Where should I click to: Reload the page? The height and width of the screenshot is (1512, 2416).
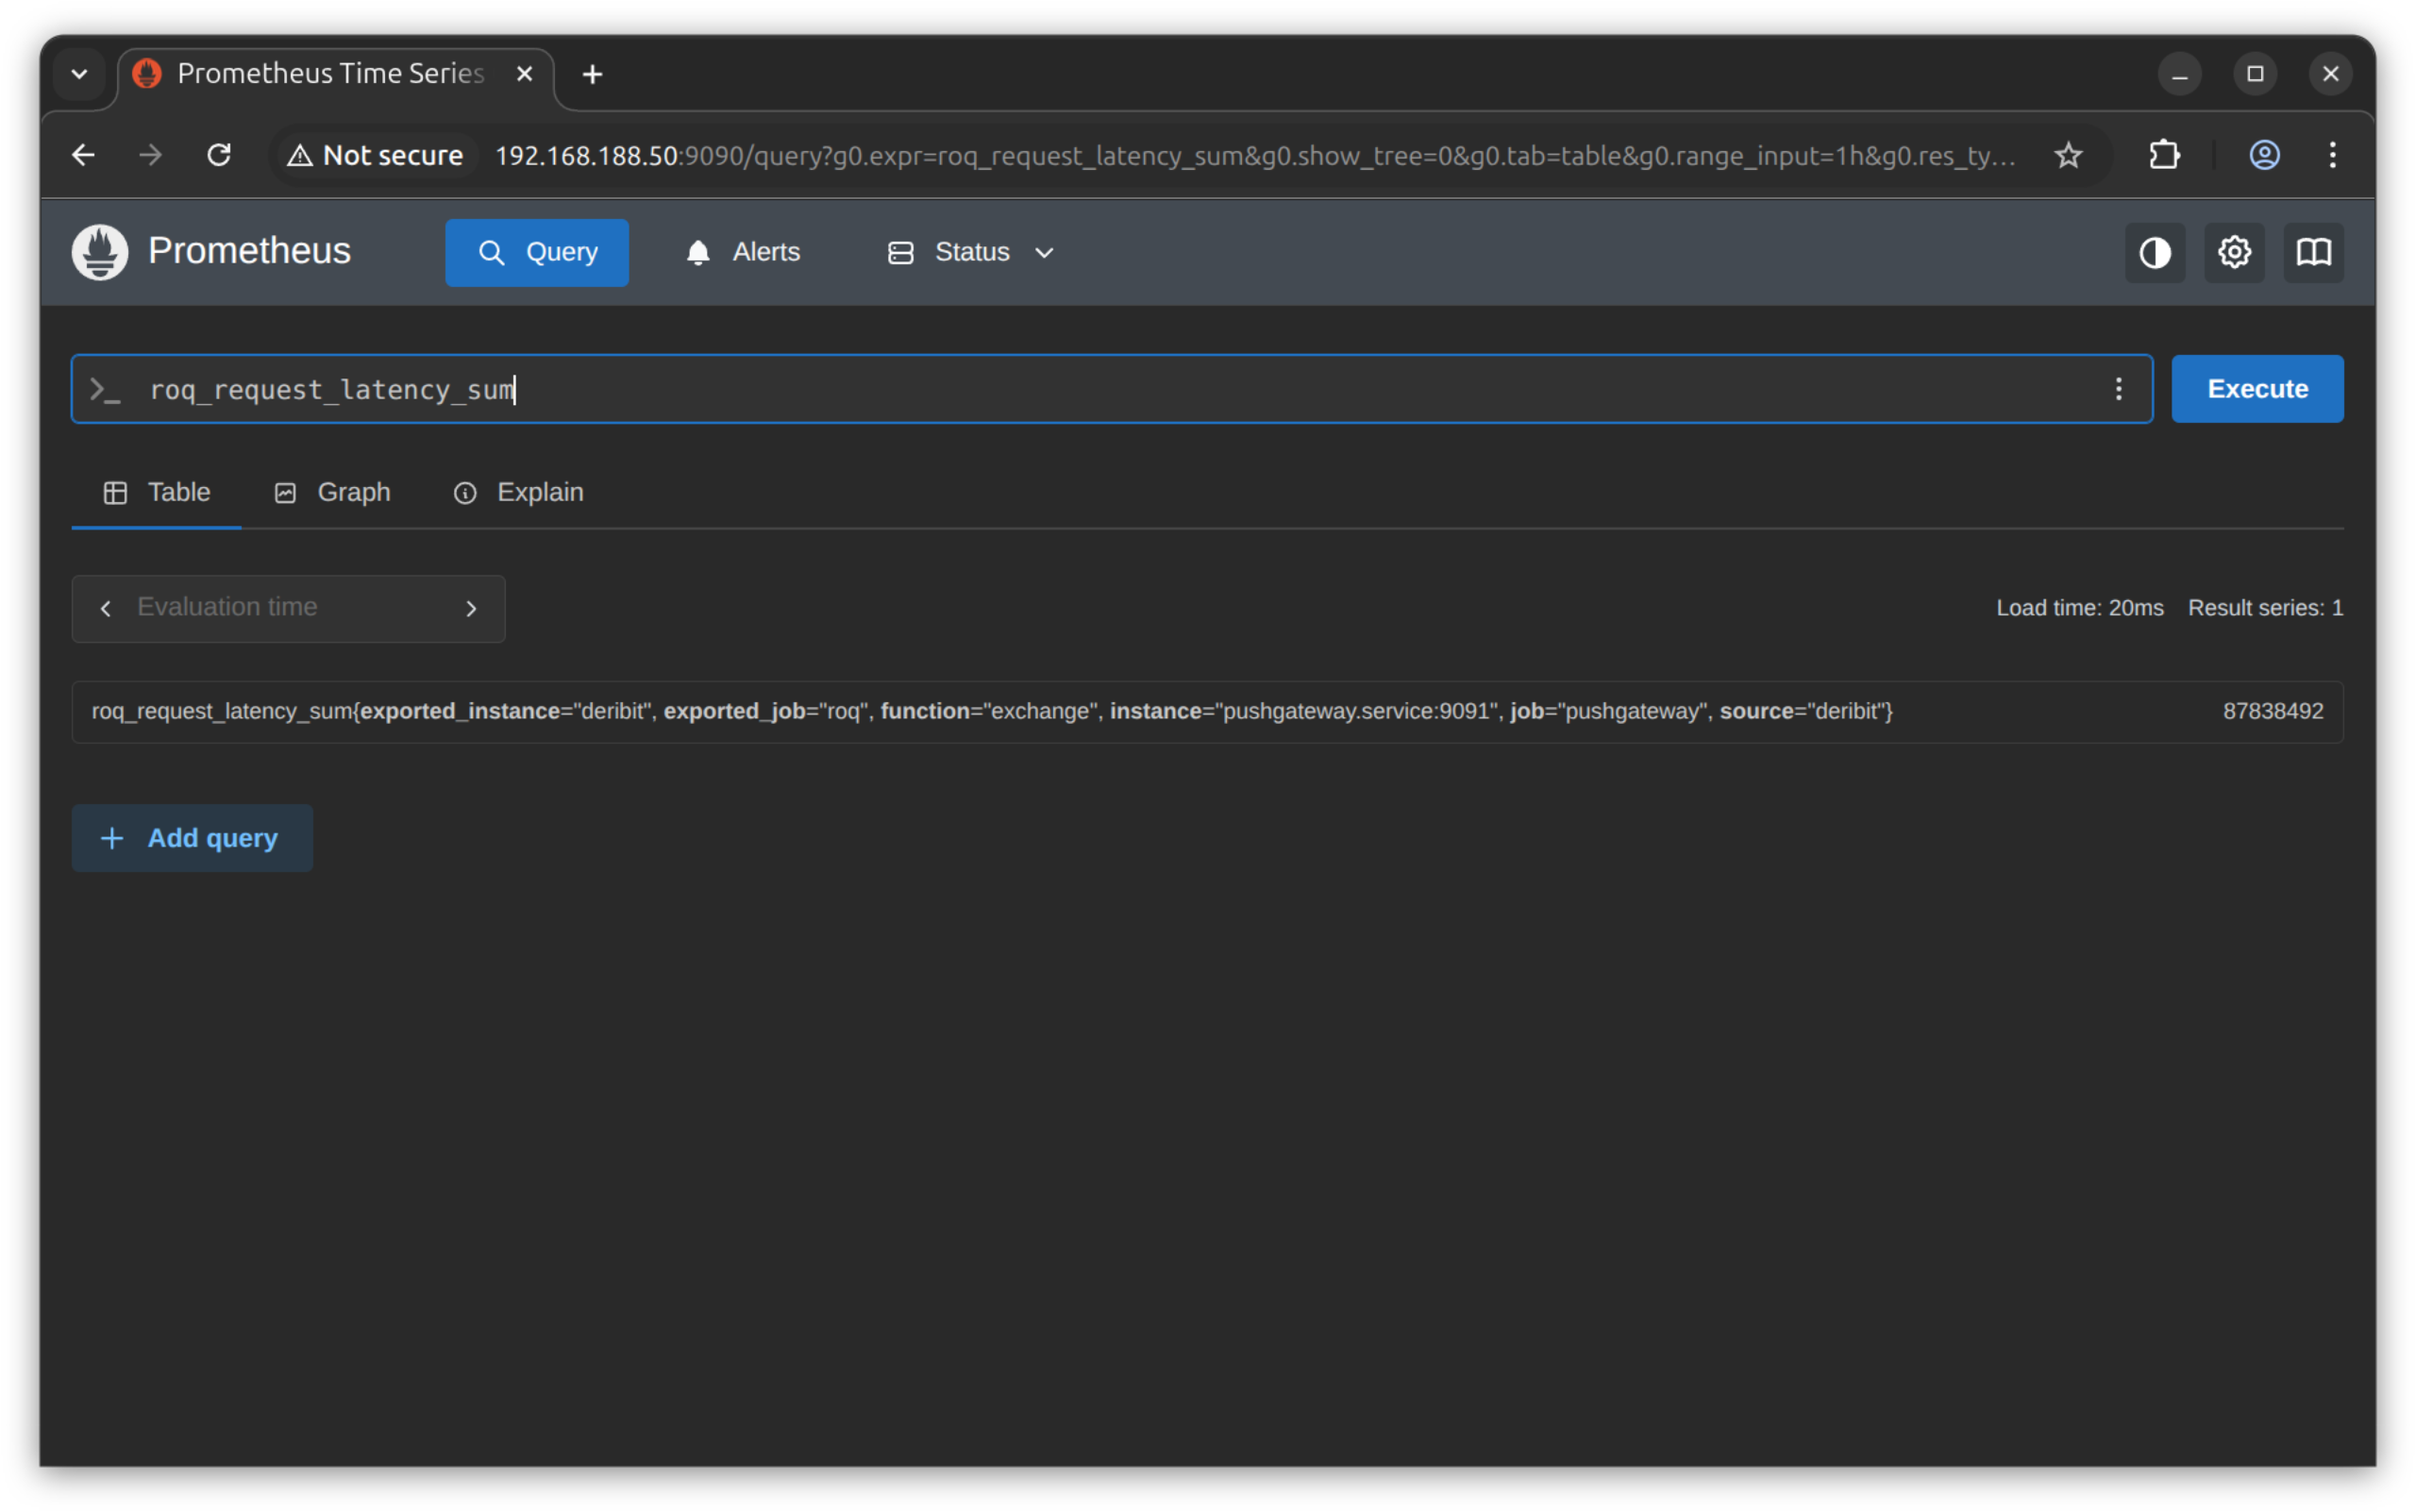click(x=219, y=155)
